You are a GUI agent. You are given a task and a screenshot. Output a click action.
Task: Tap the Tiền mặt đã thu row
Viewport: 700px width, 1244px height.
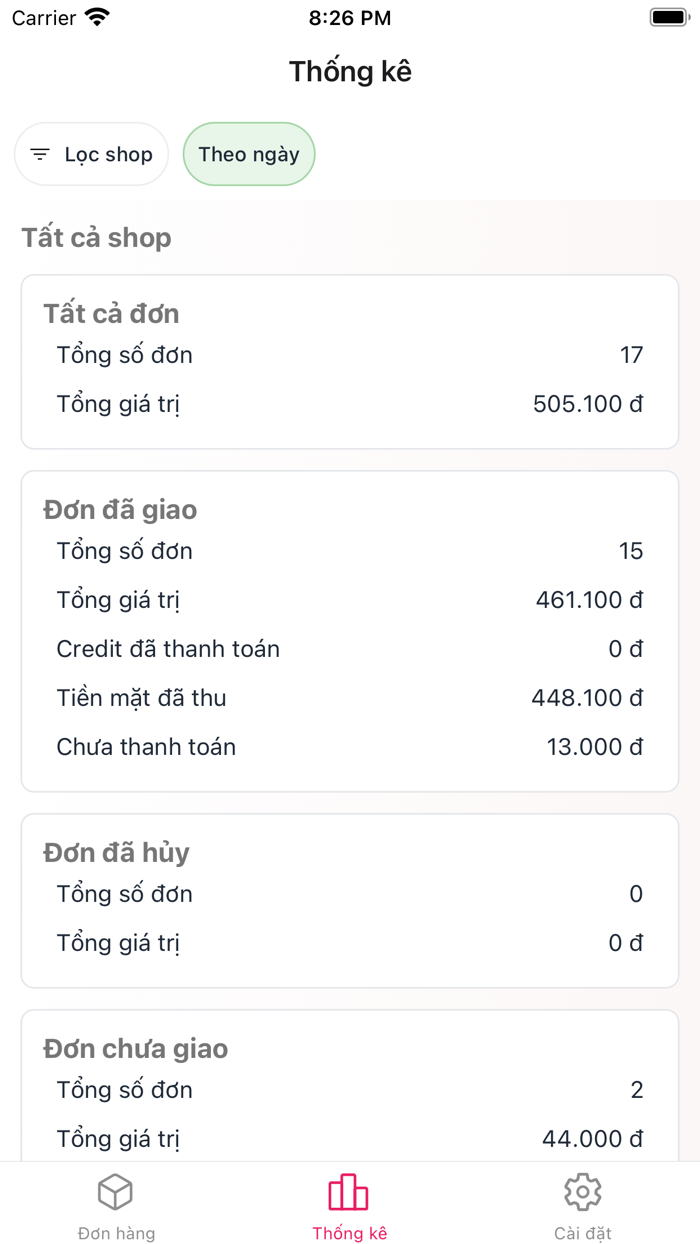pos(350,698)
